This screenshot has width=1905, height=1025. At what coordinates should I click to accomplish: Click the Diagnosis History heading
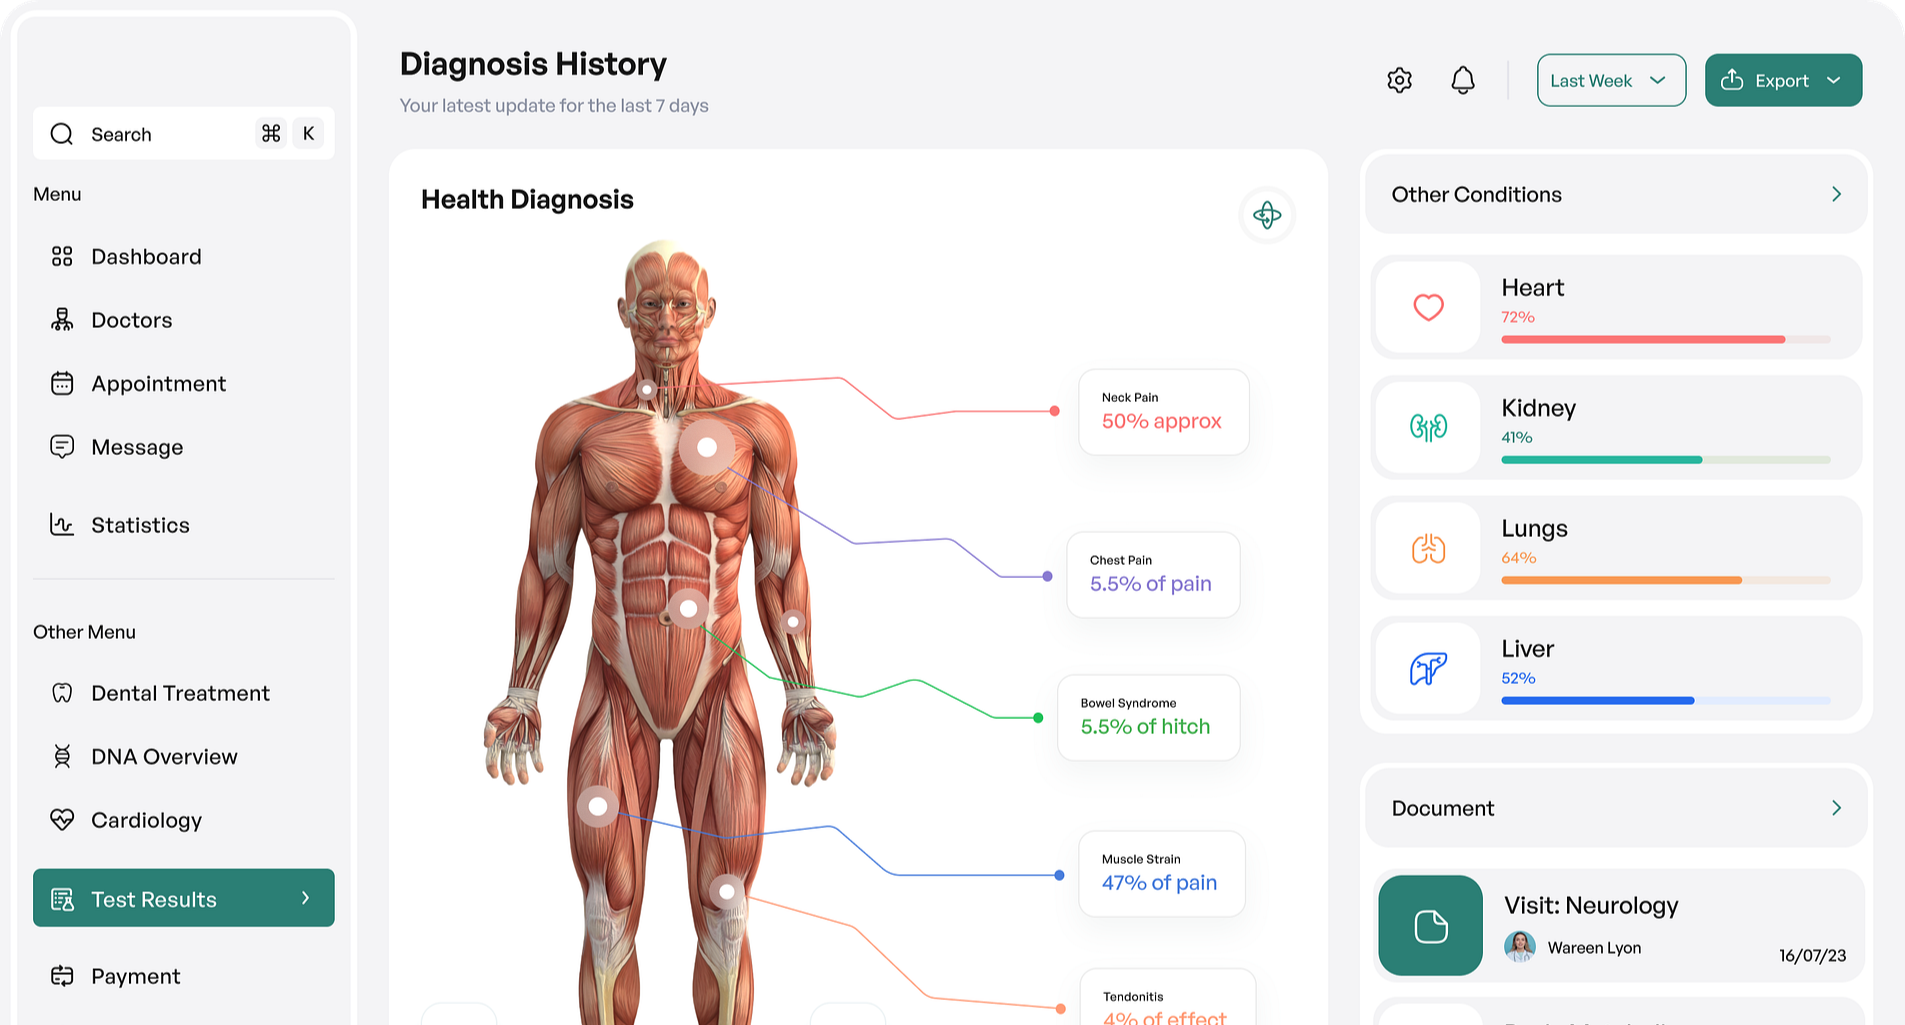tap(533, 64)
